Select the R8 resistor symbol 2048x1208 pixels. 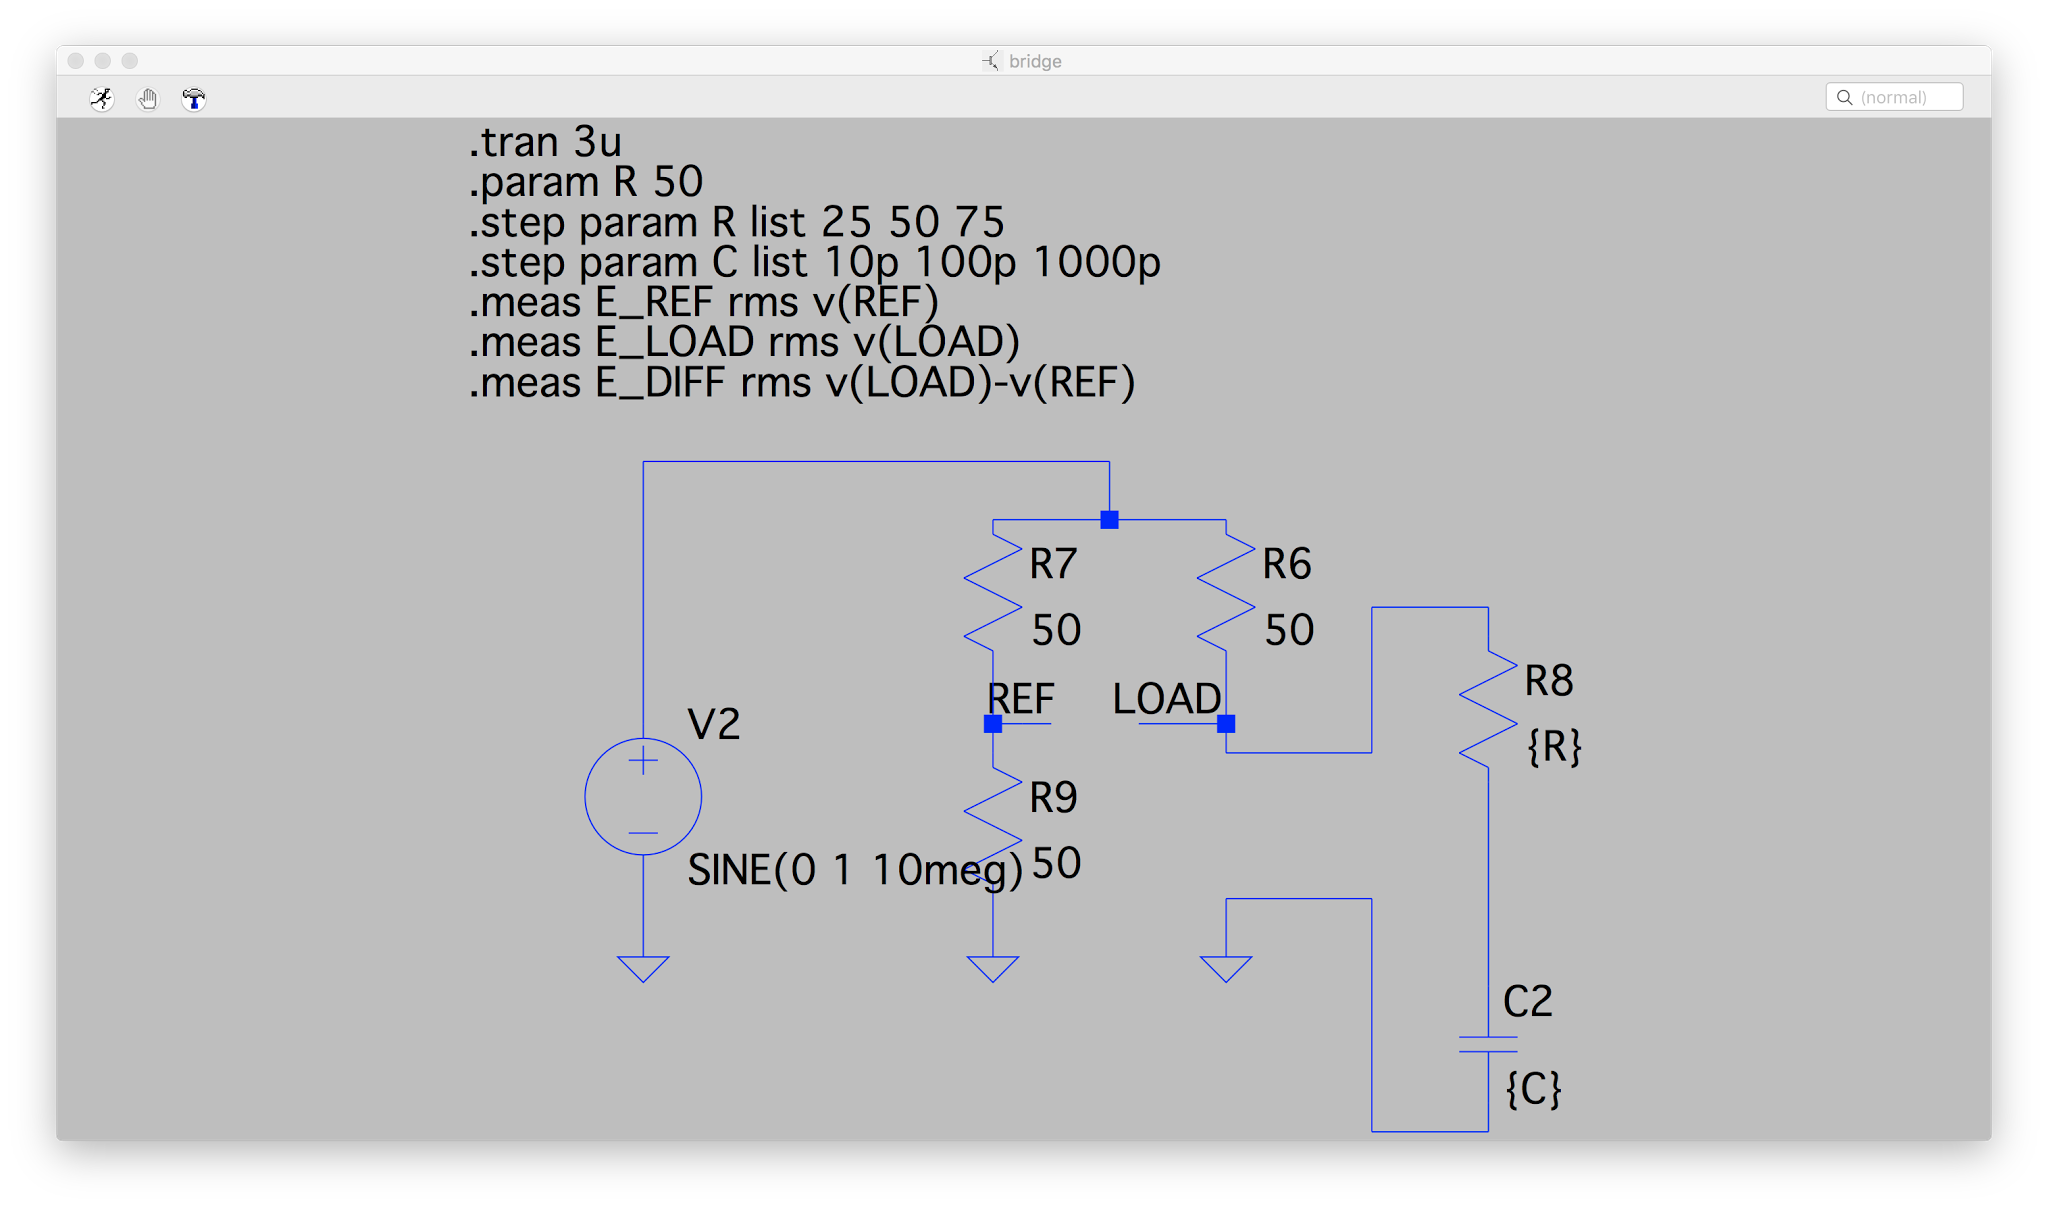(1488, 710)
